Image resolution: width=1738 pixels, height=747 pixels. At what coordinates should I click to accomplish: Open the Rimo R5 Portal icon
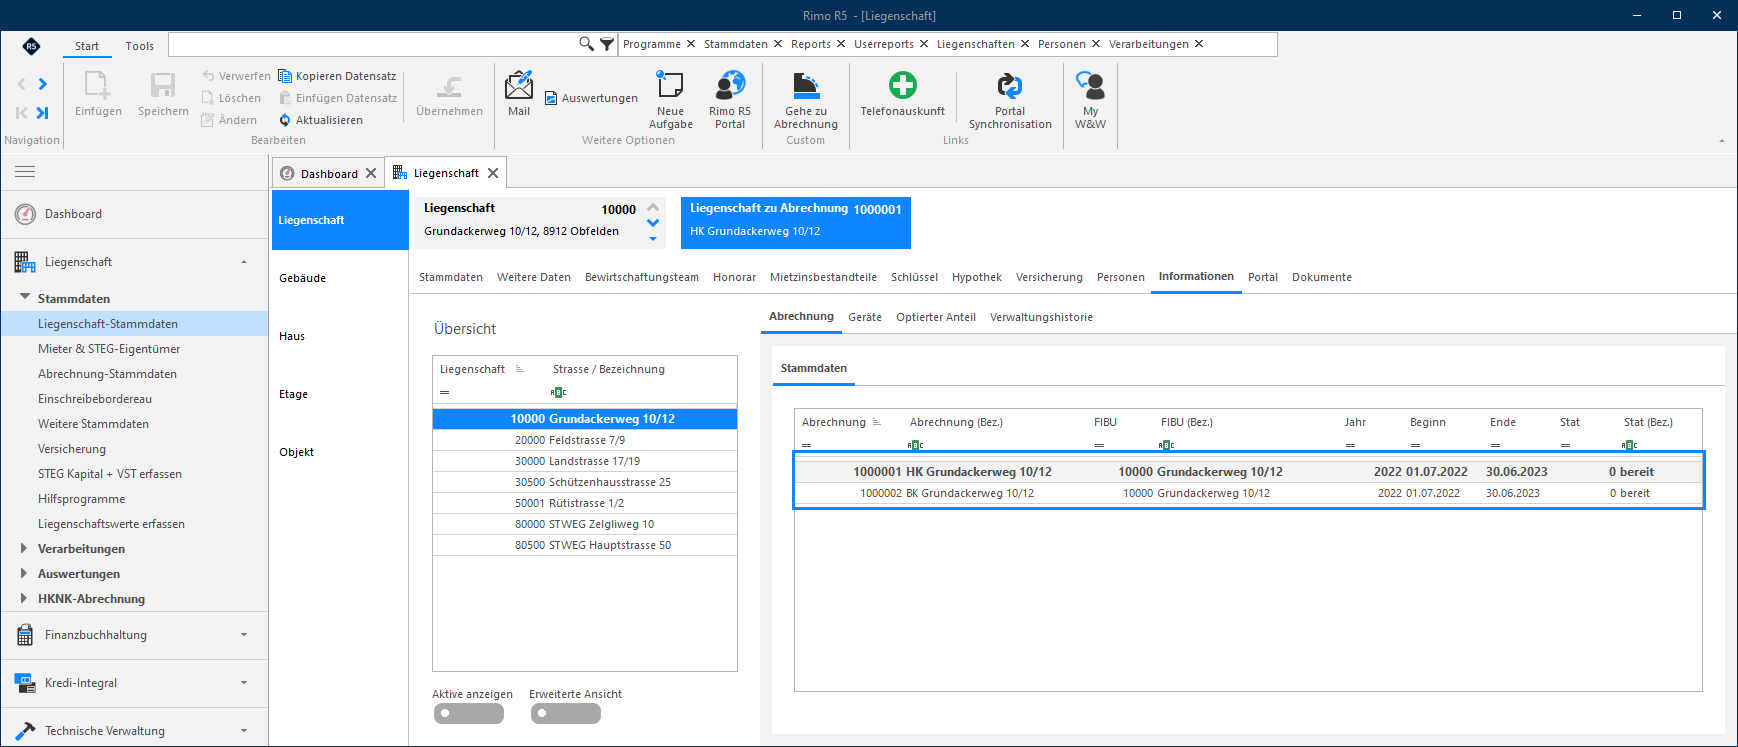730,86
